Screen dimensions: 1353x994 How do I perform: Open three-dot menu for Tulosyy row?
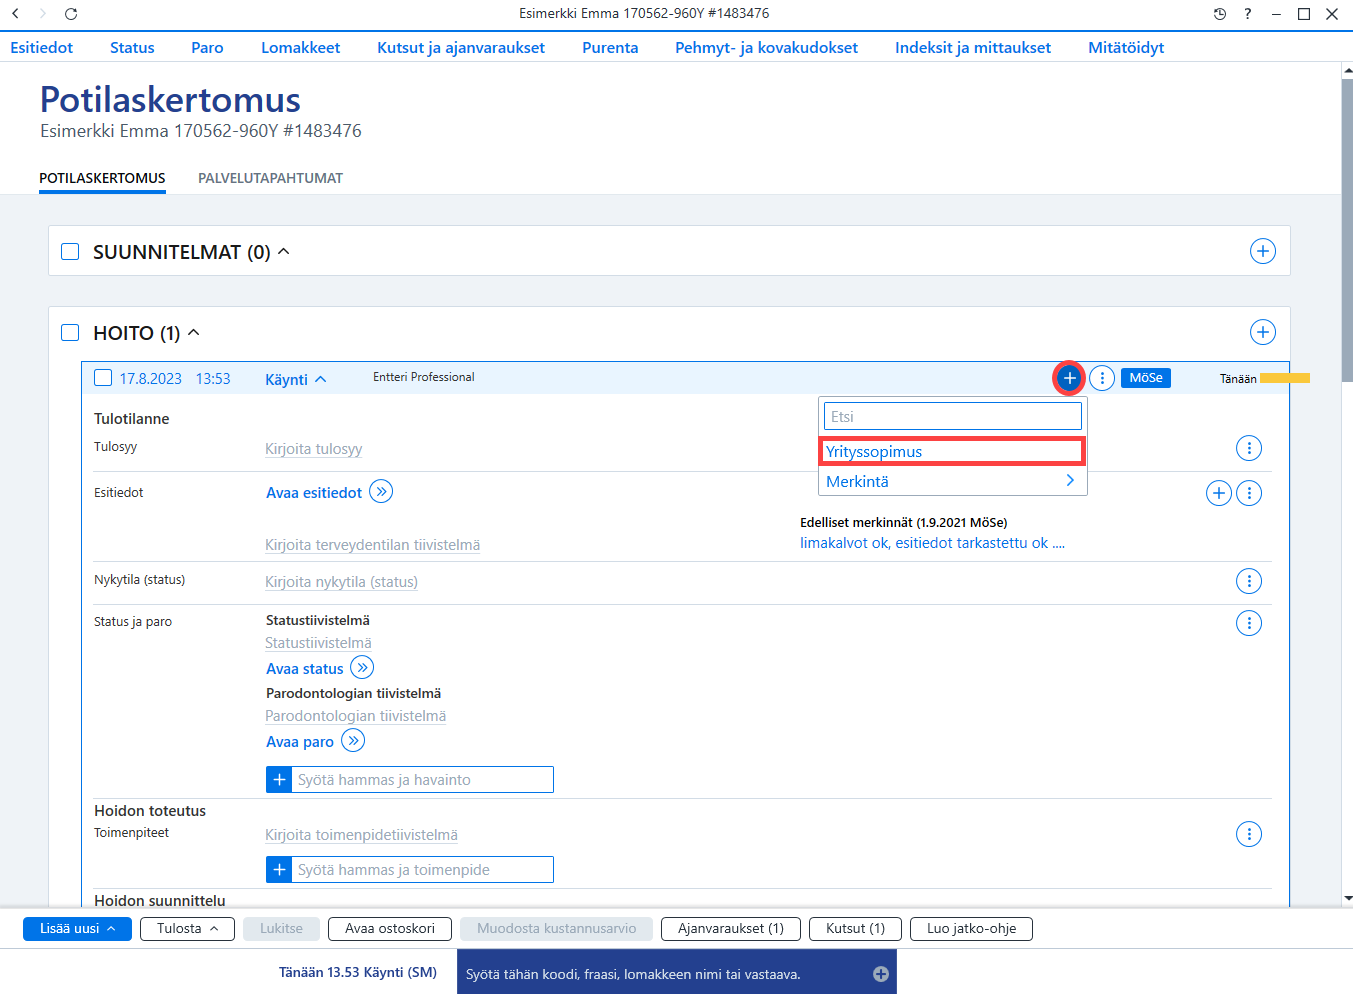click(x=1249, y=448)
